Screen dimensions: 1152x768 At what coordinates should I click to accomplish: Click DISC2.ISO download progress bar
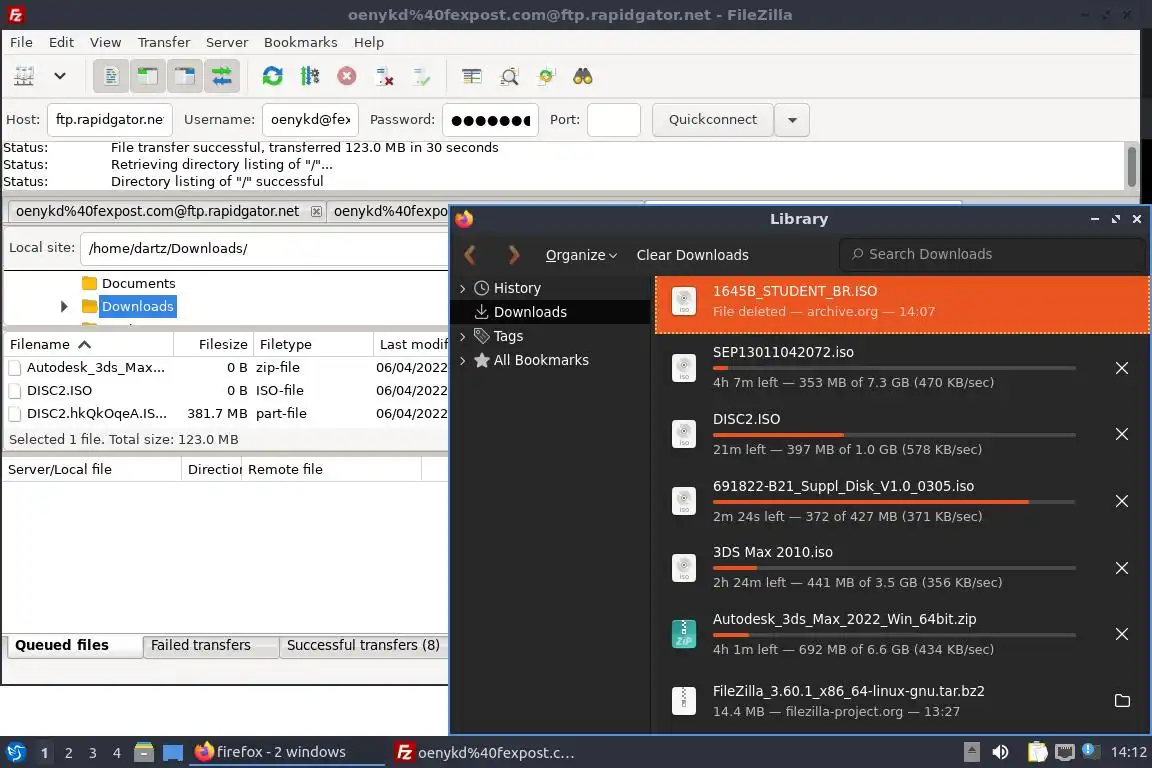coord(894,435)
